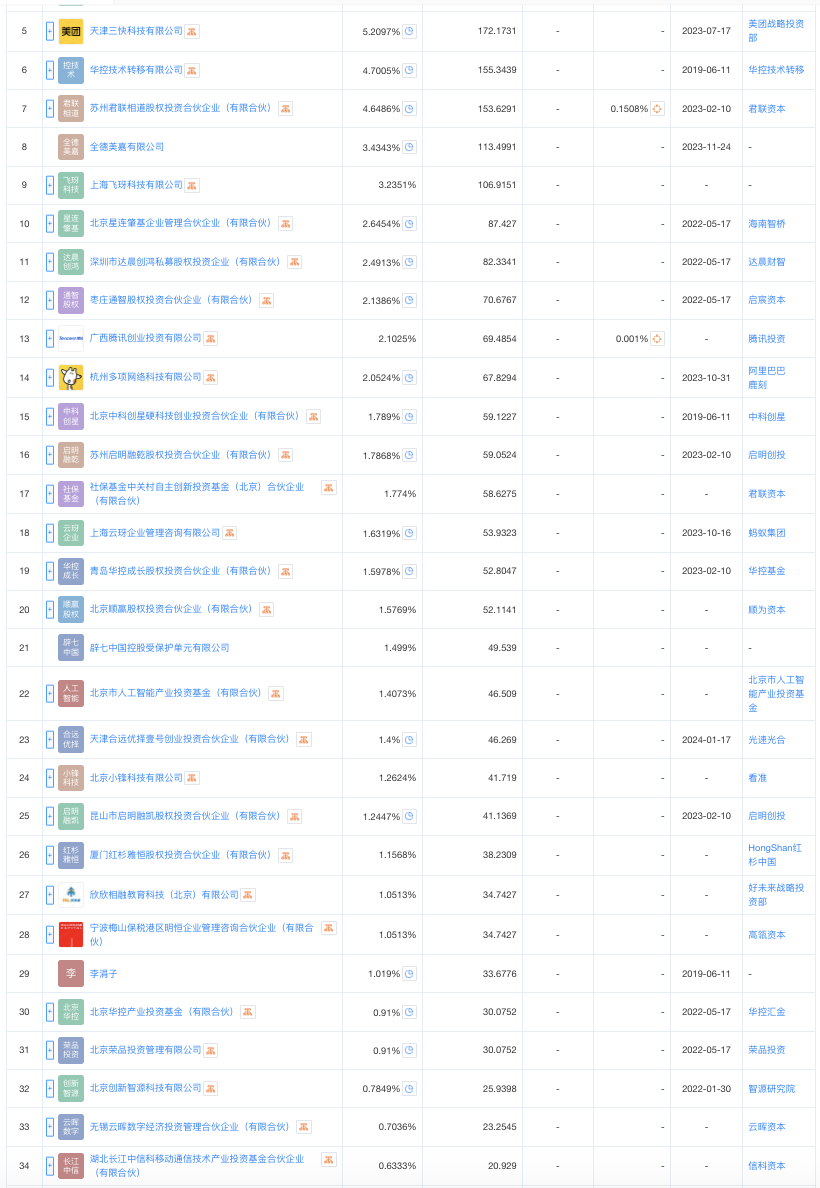Click history icon next to 4.6486% shareholding
This screenshot has width=820, height=1188.
408,108
